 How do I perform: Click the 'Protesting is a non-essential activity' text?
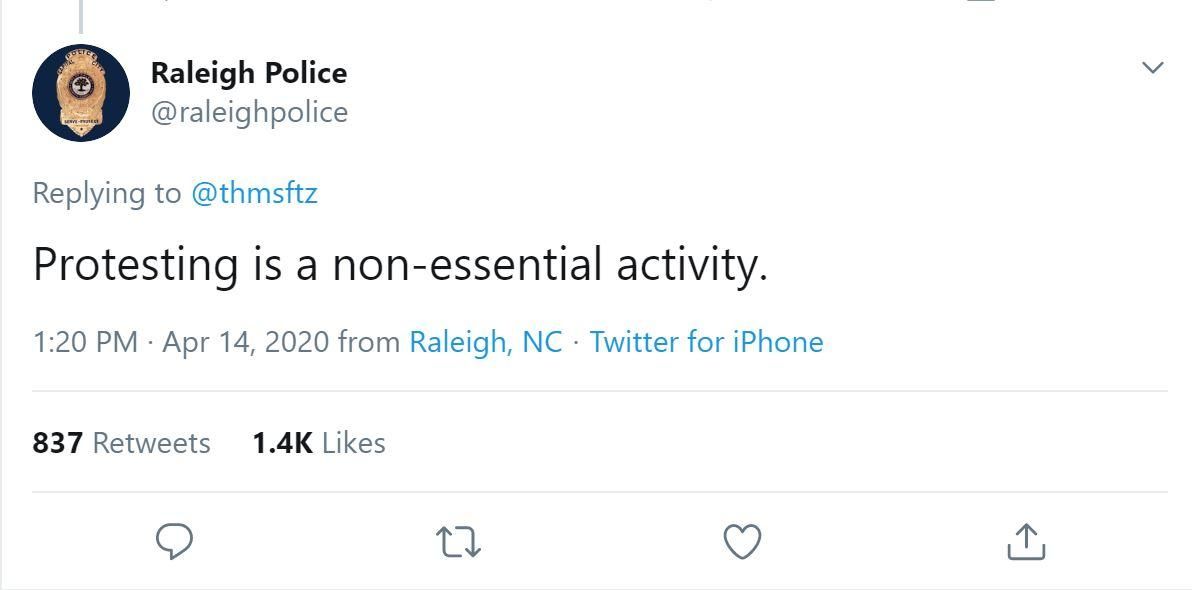pyautogui.click(x=400, y=265)
